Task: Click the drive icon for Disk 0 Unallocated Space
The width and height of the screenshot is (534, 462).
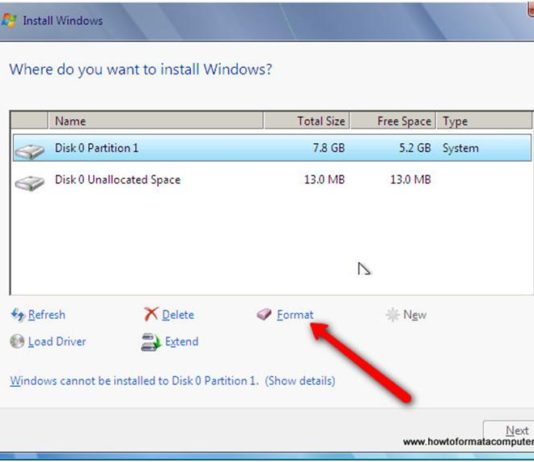Action: 30,183
